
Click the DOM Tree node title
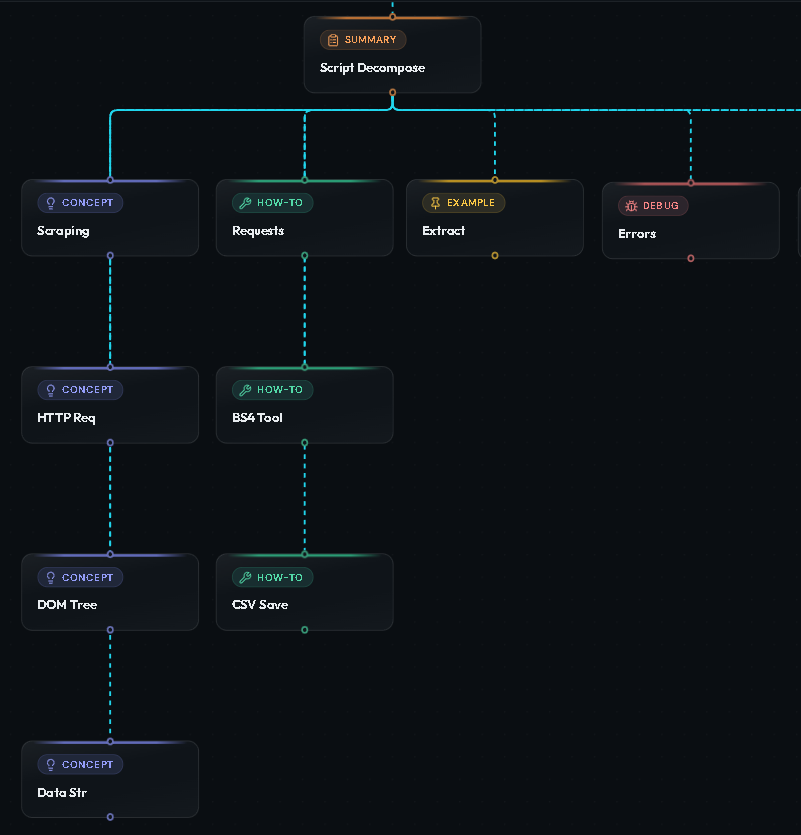(x=67, y=605)
